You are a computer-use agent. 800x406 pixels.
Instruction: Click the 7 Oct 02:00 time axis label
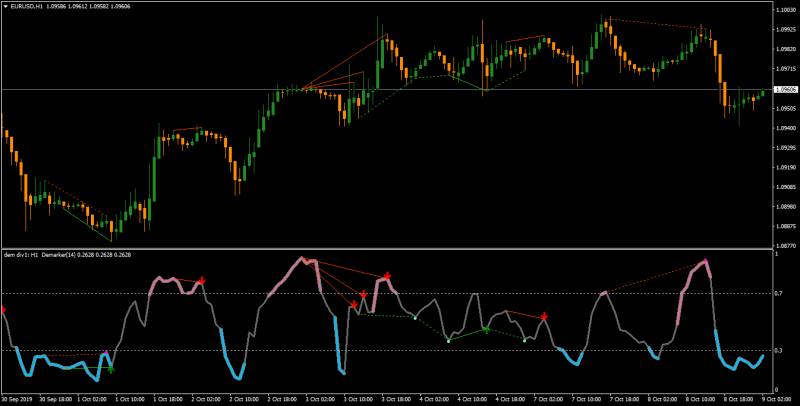coord(548,400)
